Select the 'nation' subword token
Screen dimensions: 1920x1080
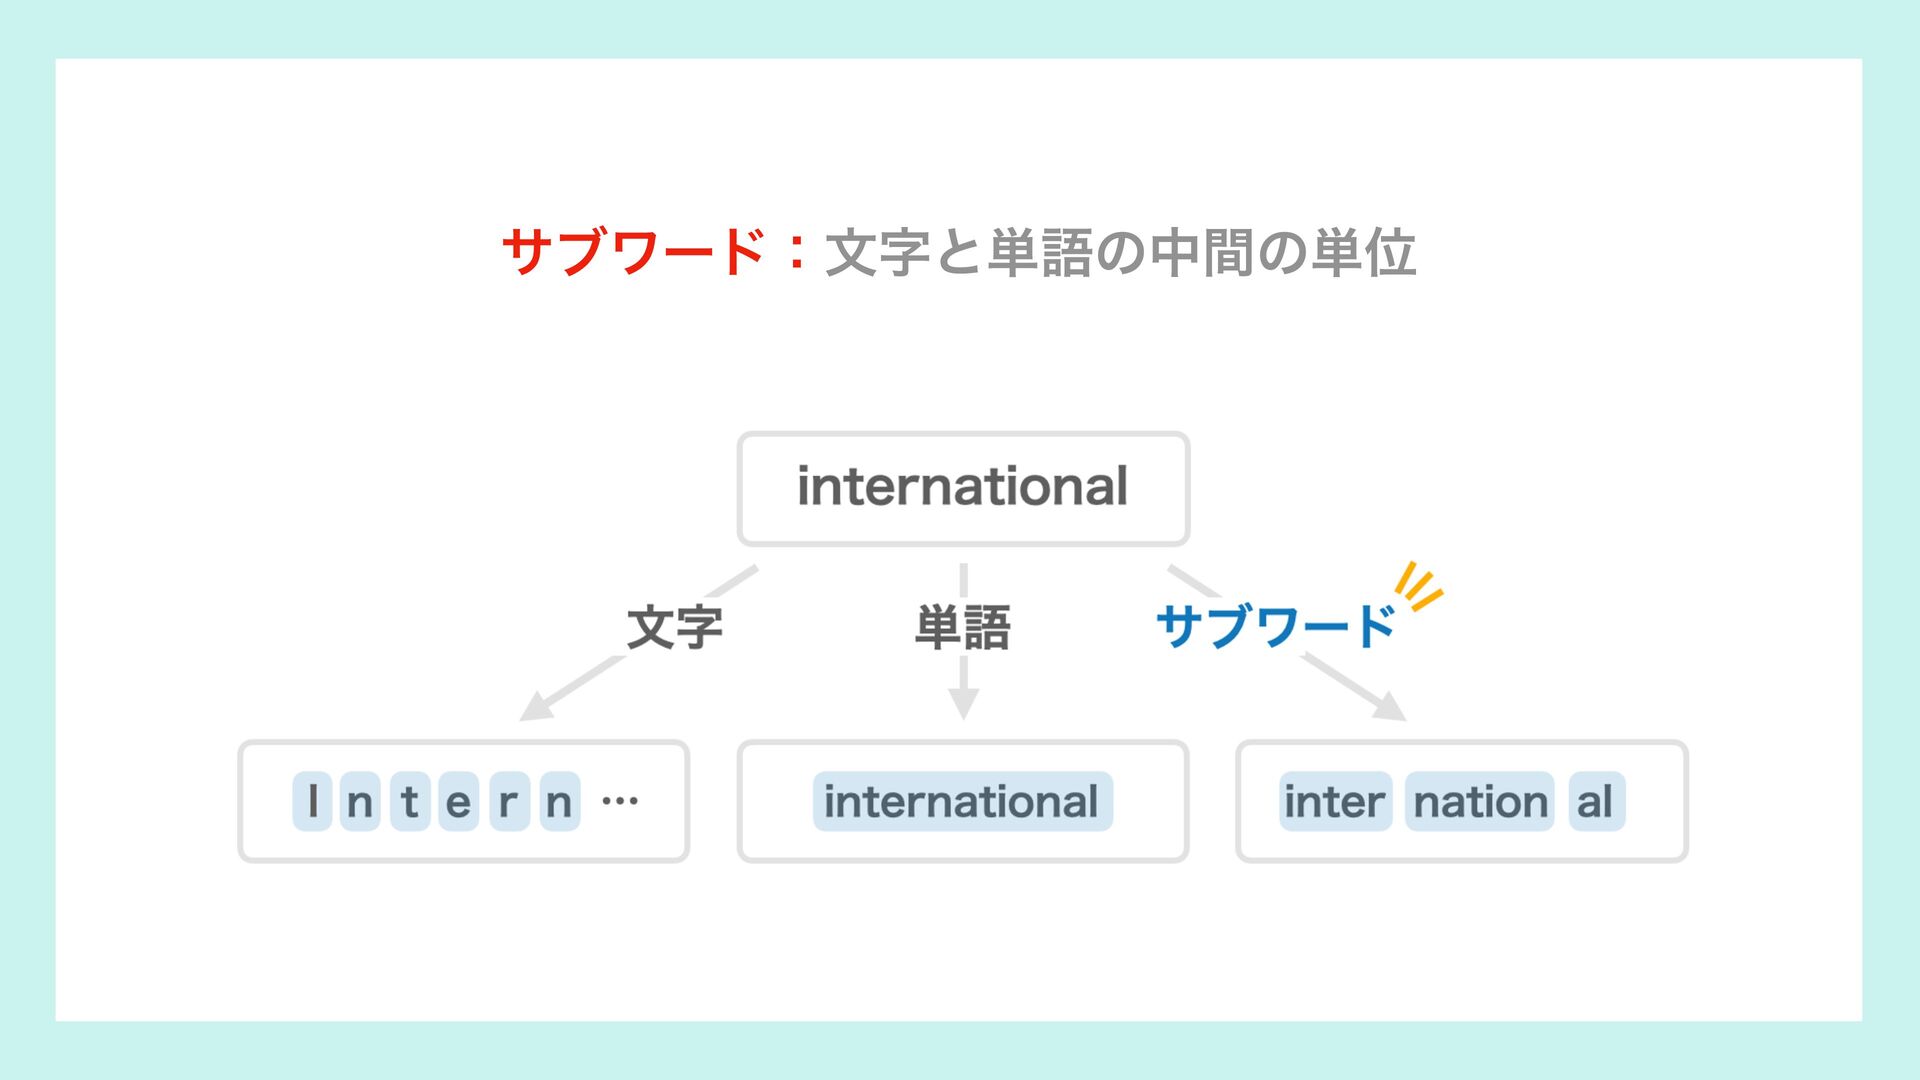(1480, 801)
